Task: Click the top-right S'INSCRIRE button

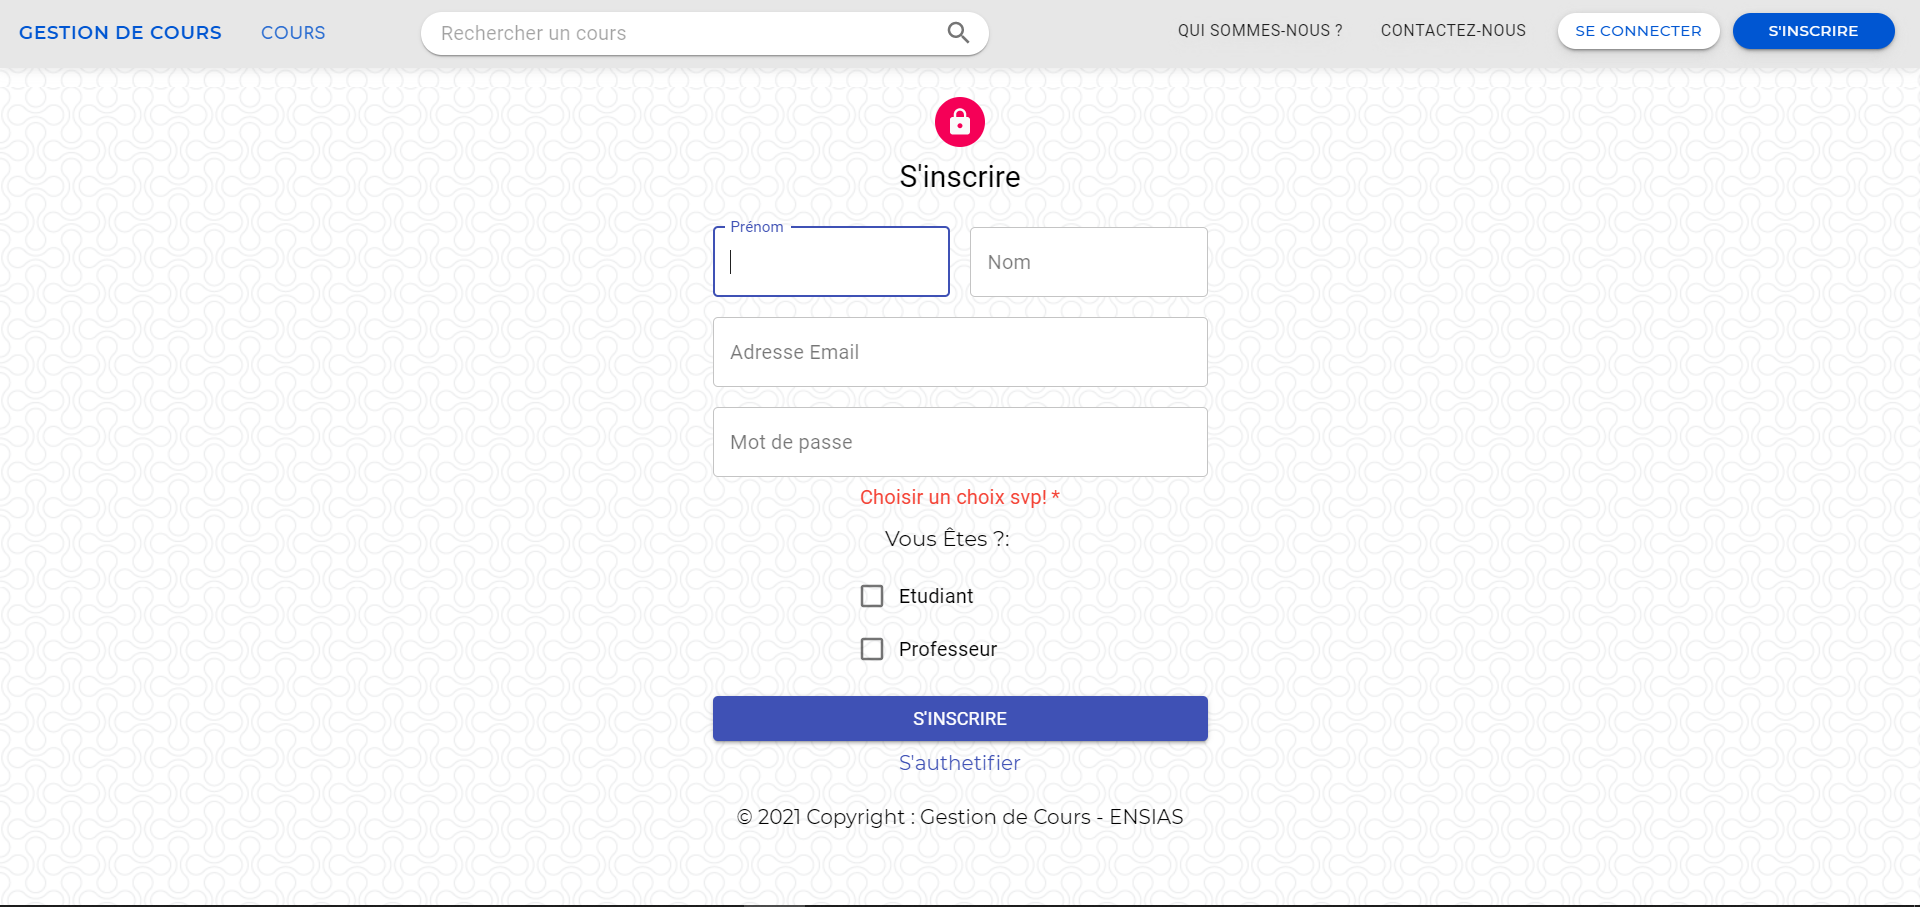Action: pyautogui.click(x=1813, y=31)
